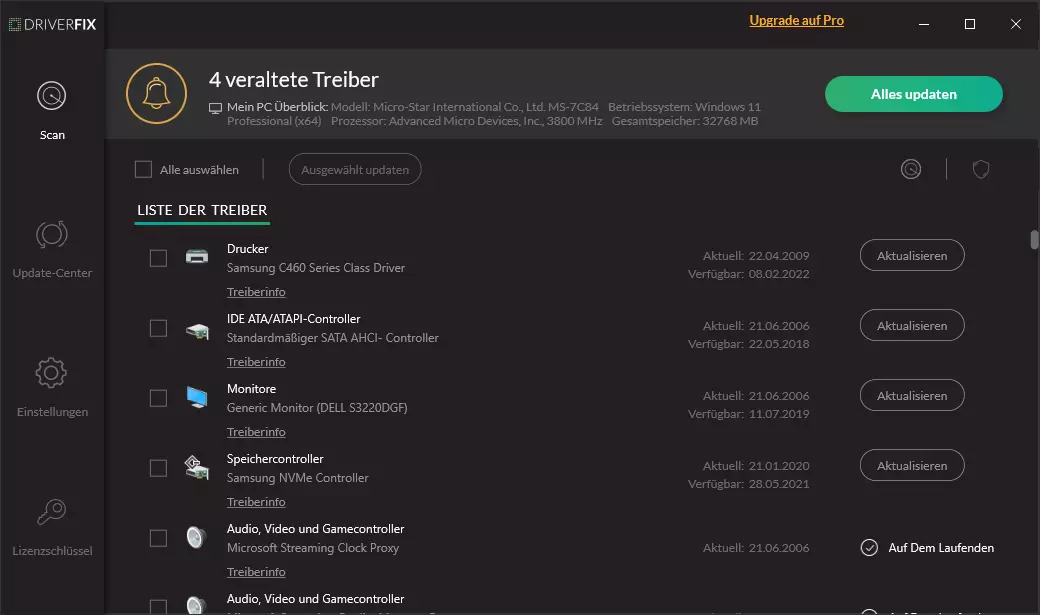Click the 'Betriebssystem: Windows 11' text
Screen dimensions: 1040x615
click(x=684, y=107)
